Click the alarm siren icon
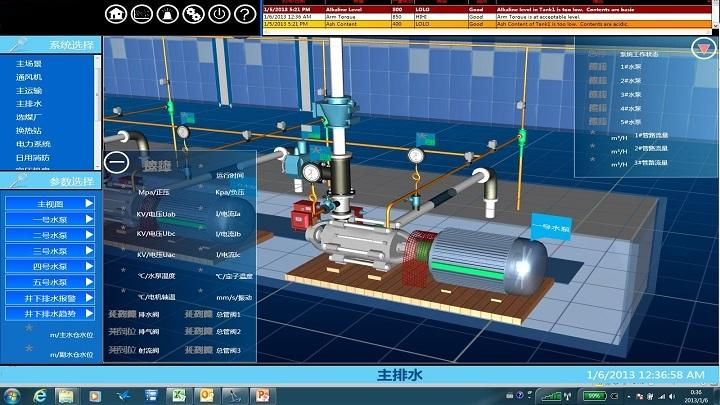 (x=168, y=13)
